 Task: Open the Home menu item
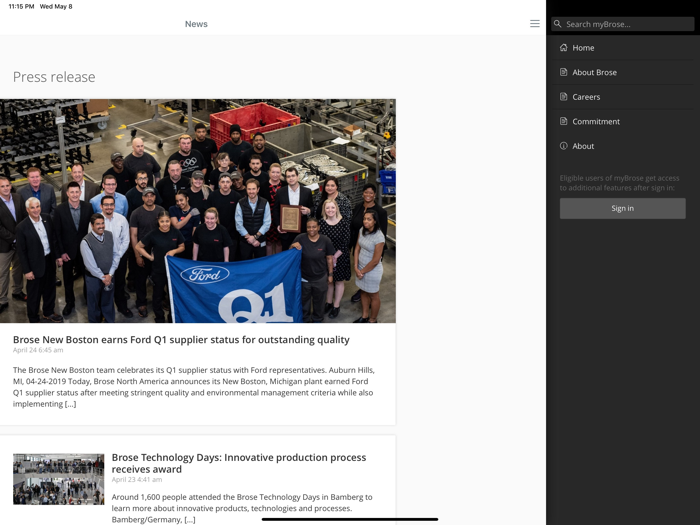point(622,48)
